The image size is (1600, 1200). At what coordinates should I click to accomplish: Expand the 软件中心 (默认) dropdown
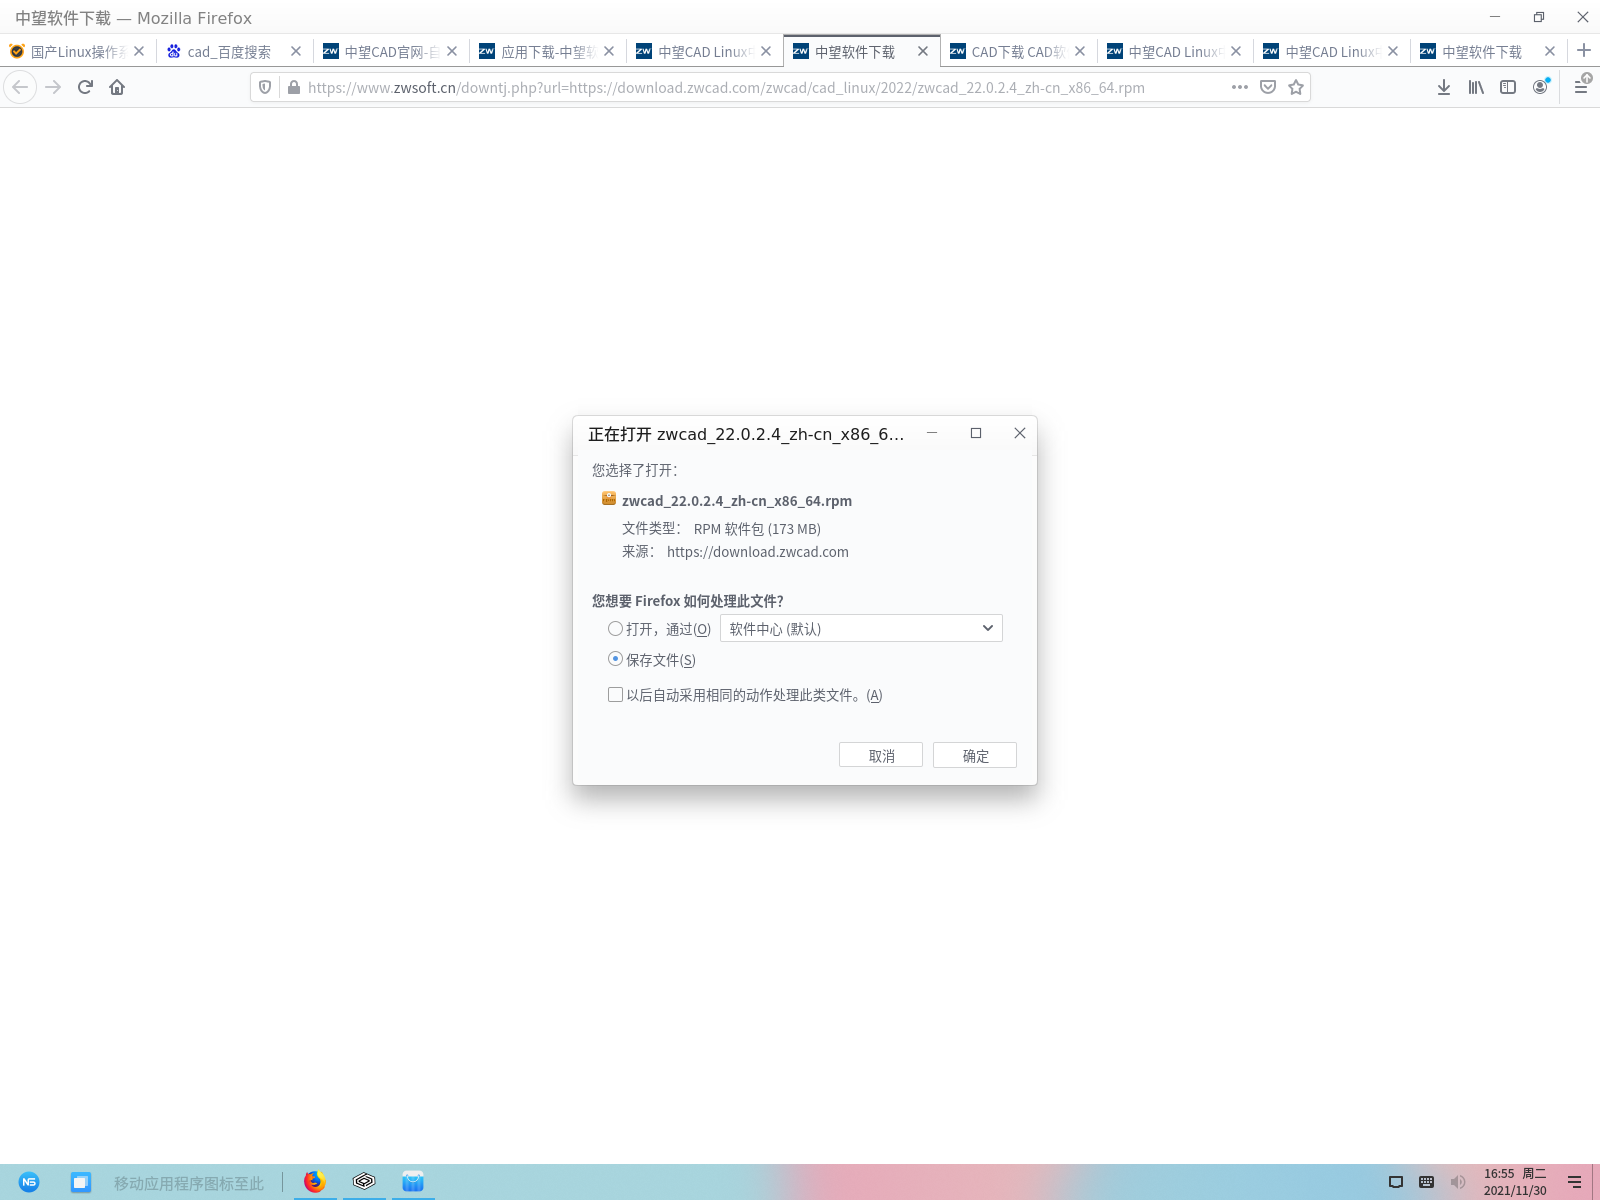(861, 628)
